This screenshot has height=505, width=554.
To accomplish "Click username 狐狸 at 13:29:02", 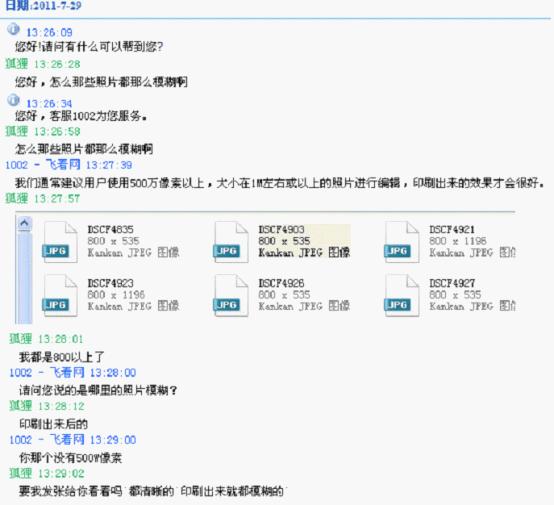I will (x=20, y=473).
